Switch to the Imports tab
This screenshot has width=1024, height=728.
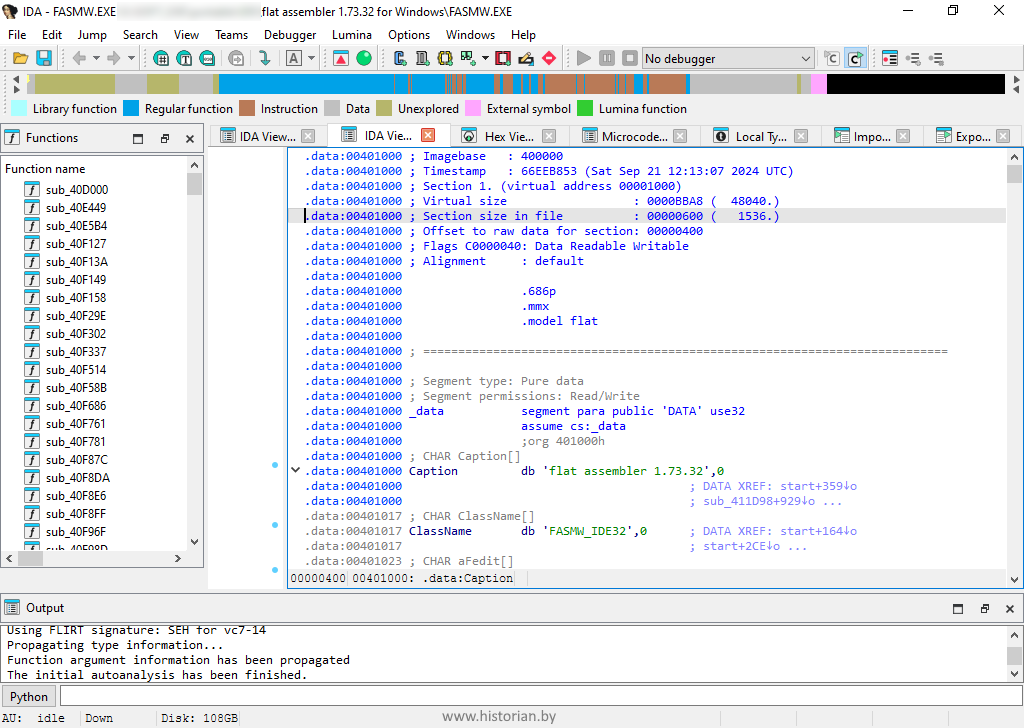point(872,136)
